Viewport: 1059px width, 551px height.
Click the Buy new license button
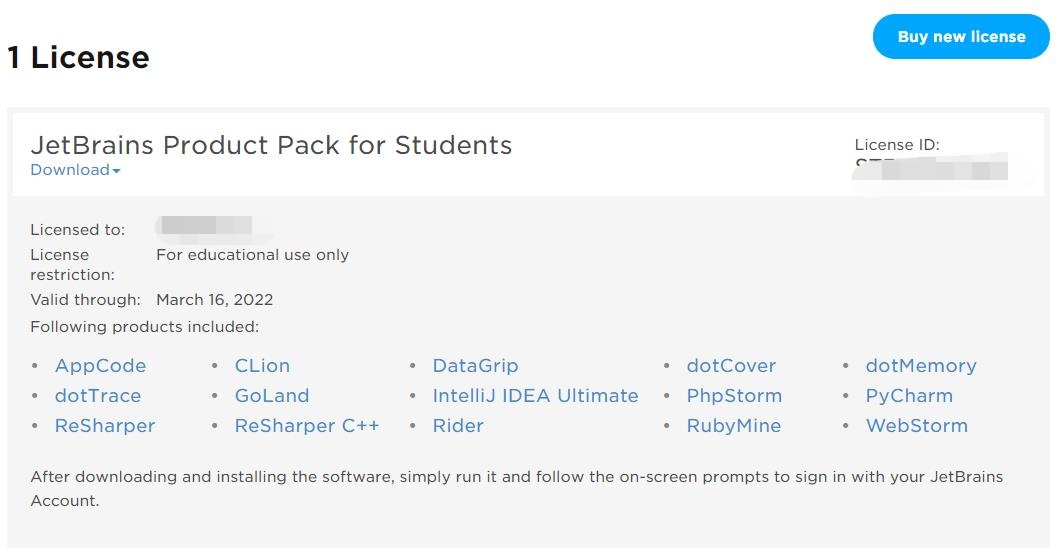961,37
